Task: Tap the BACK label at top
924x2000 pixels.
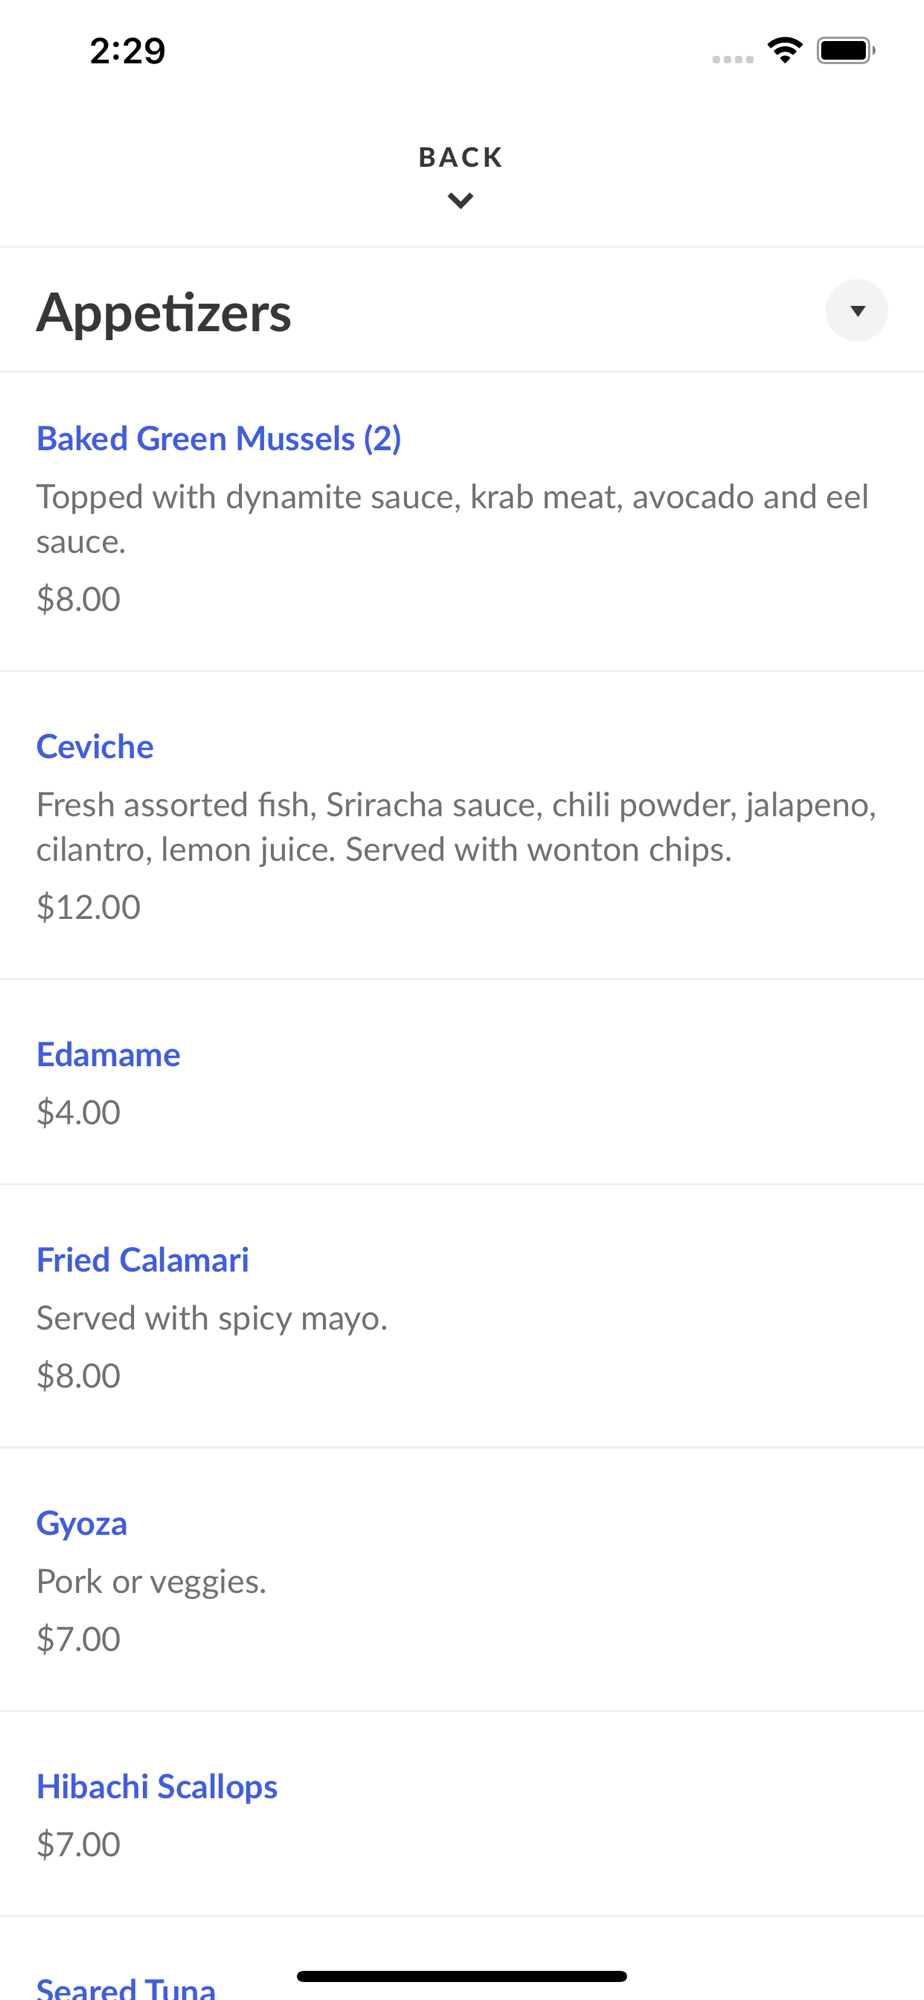Action: 461,158
